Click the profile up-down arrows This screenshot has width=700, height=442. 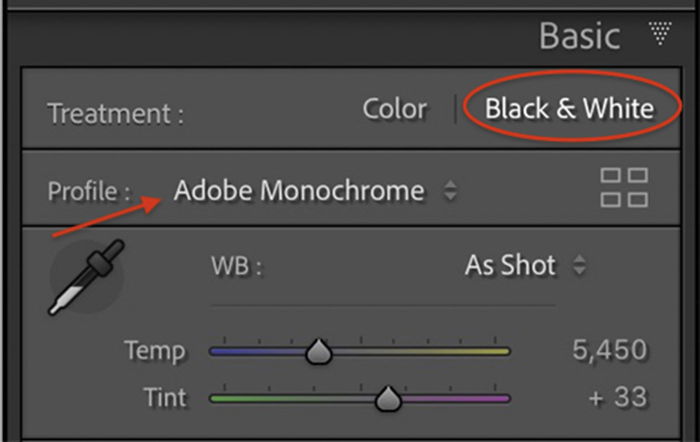[450, 191]
